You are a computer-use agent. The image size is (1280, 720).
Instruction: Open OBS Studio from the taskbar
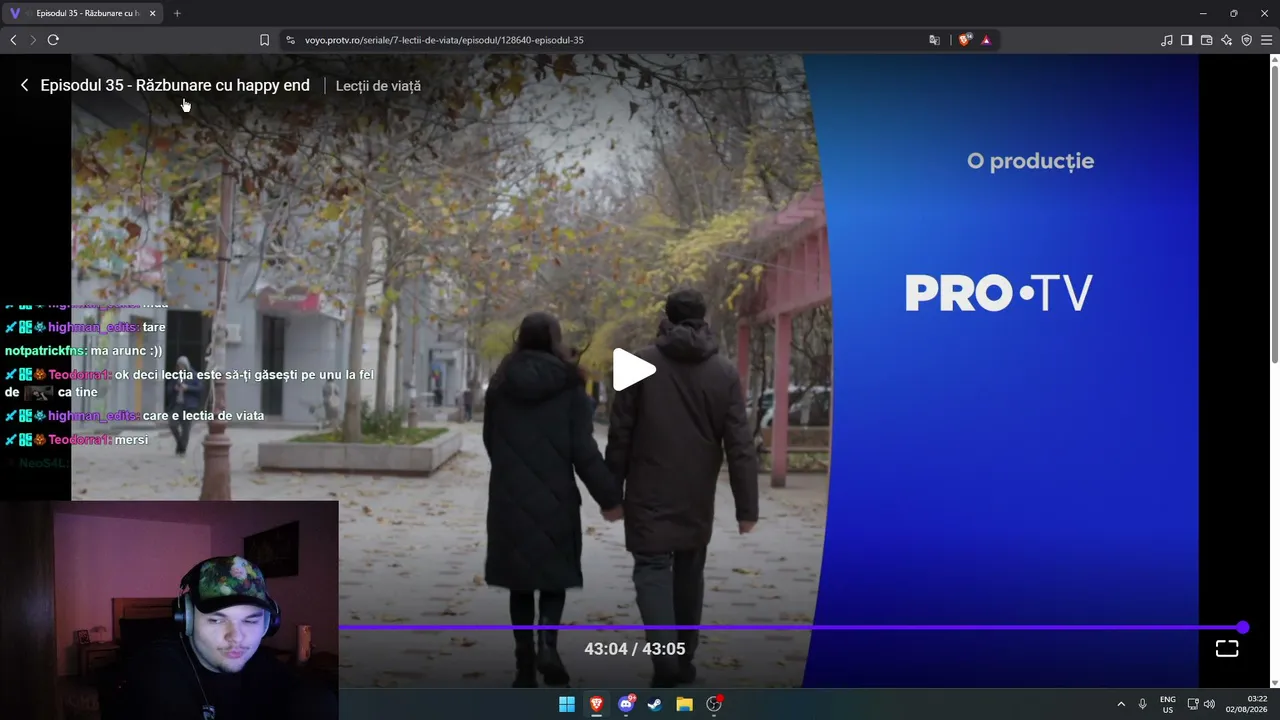714,704
